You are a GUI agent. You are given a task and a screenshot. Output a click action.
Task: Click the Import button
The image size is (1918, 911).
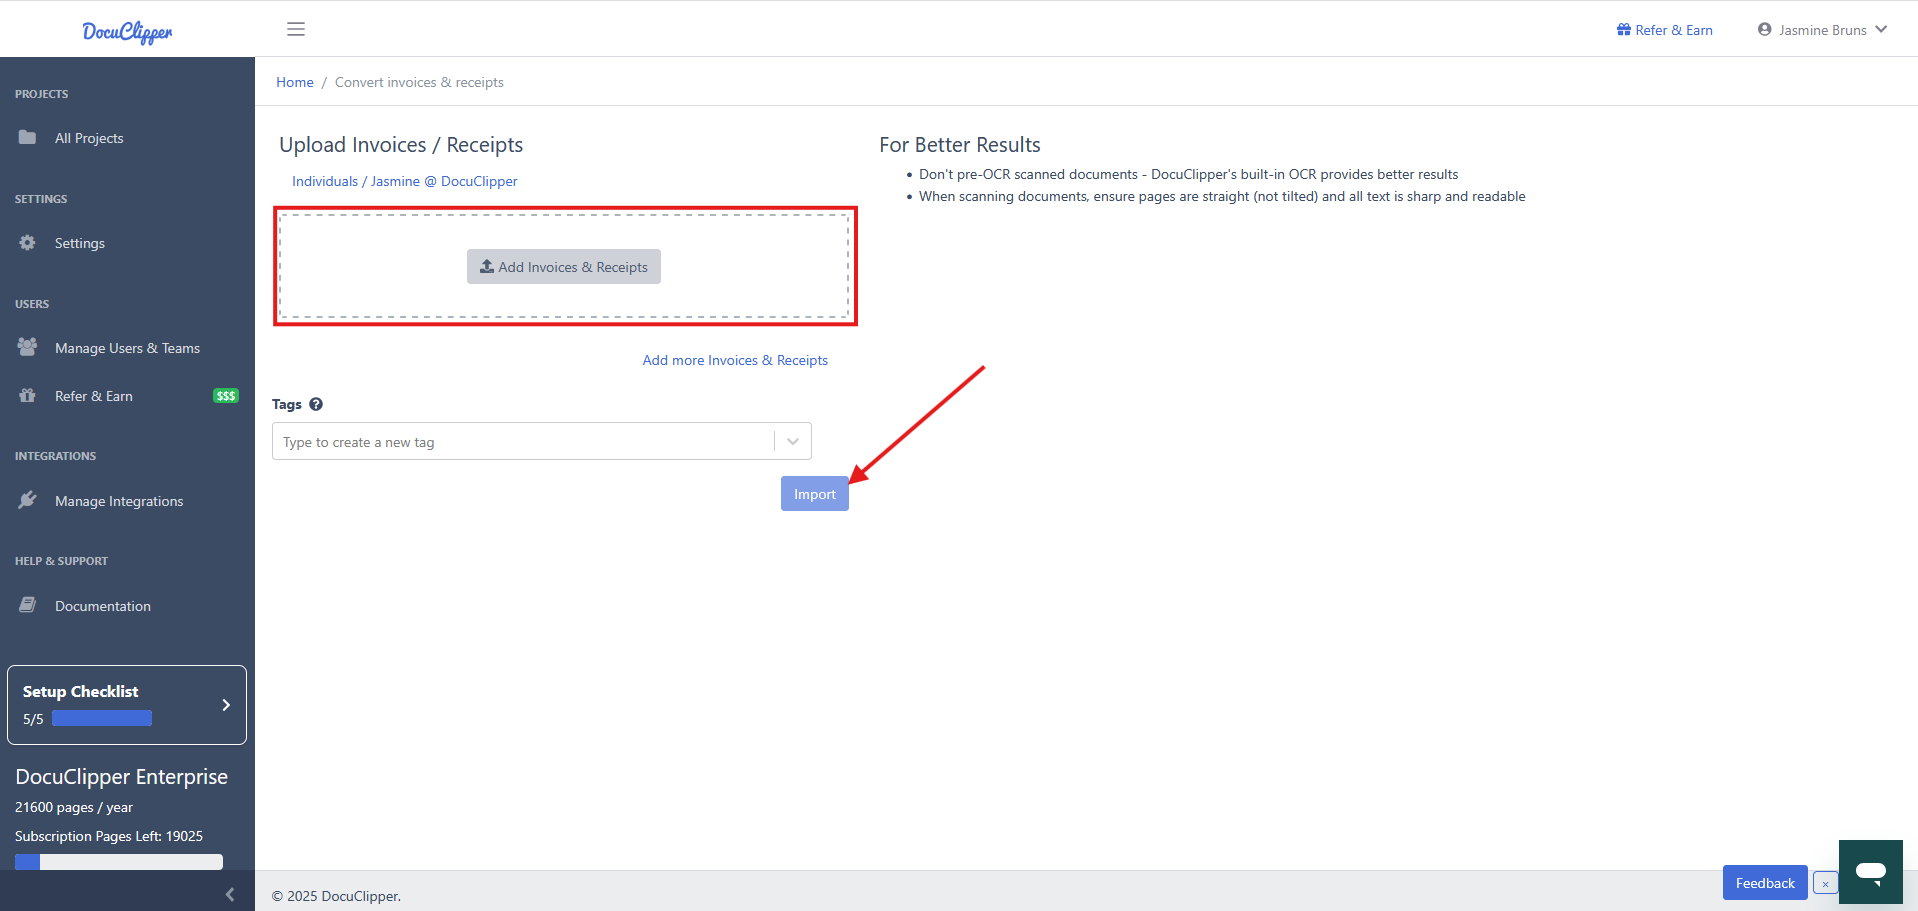pyautogui.click(x=813, y=493)
